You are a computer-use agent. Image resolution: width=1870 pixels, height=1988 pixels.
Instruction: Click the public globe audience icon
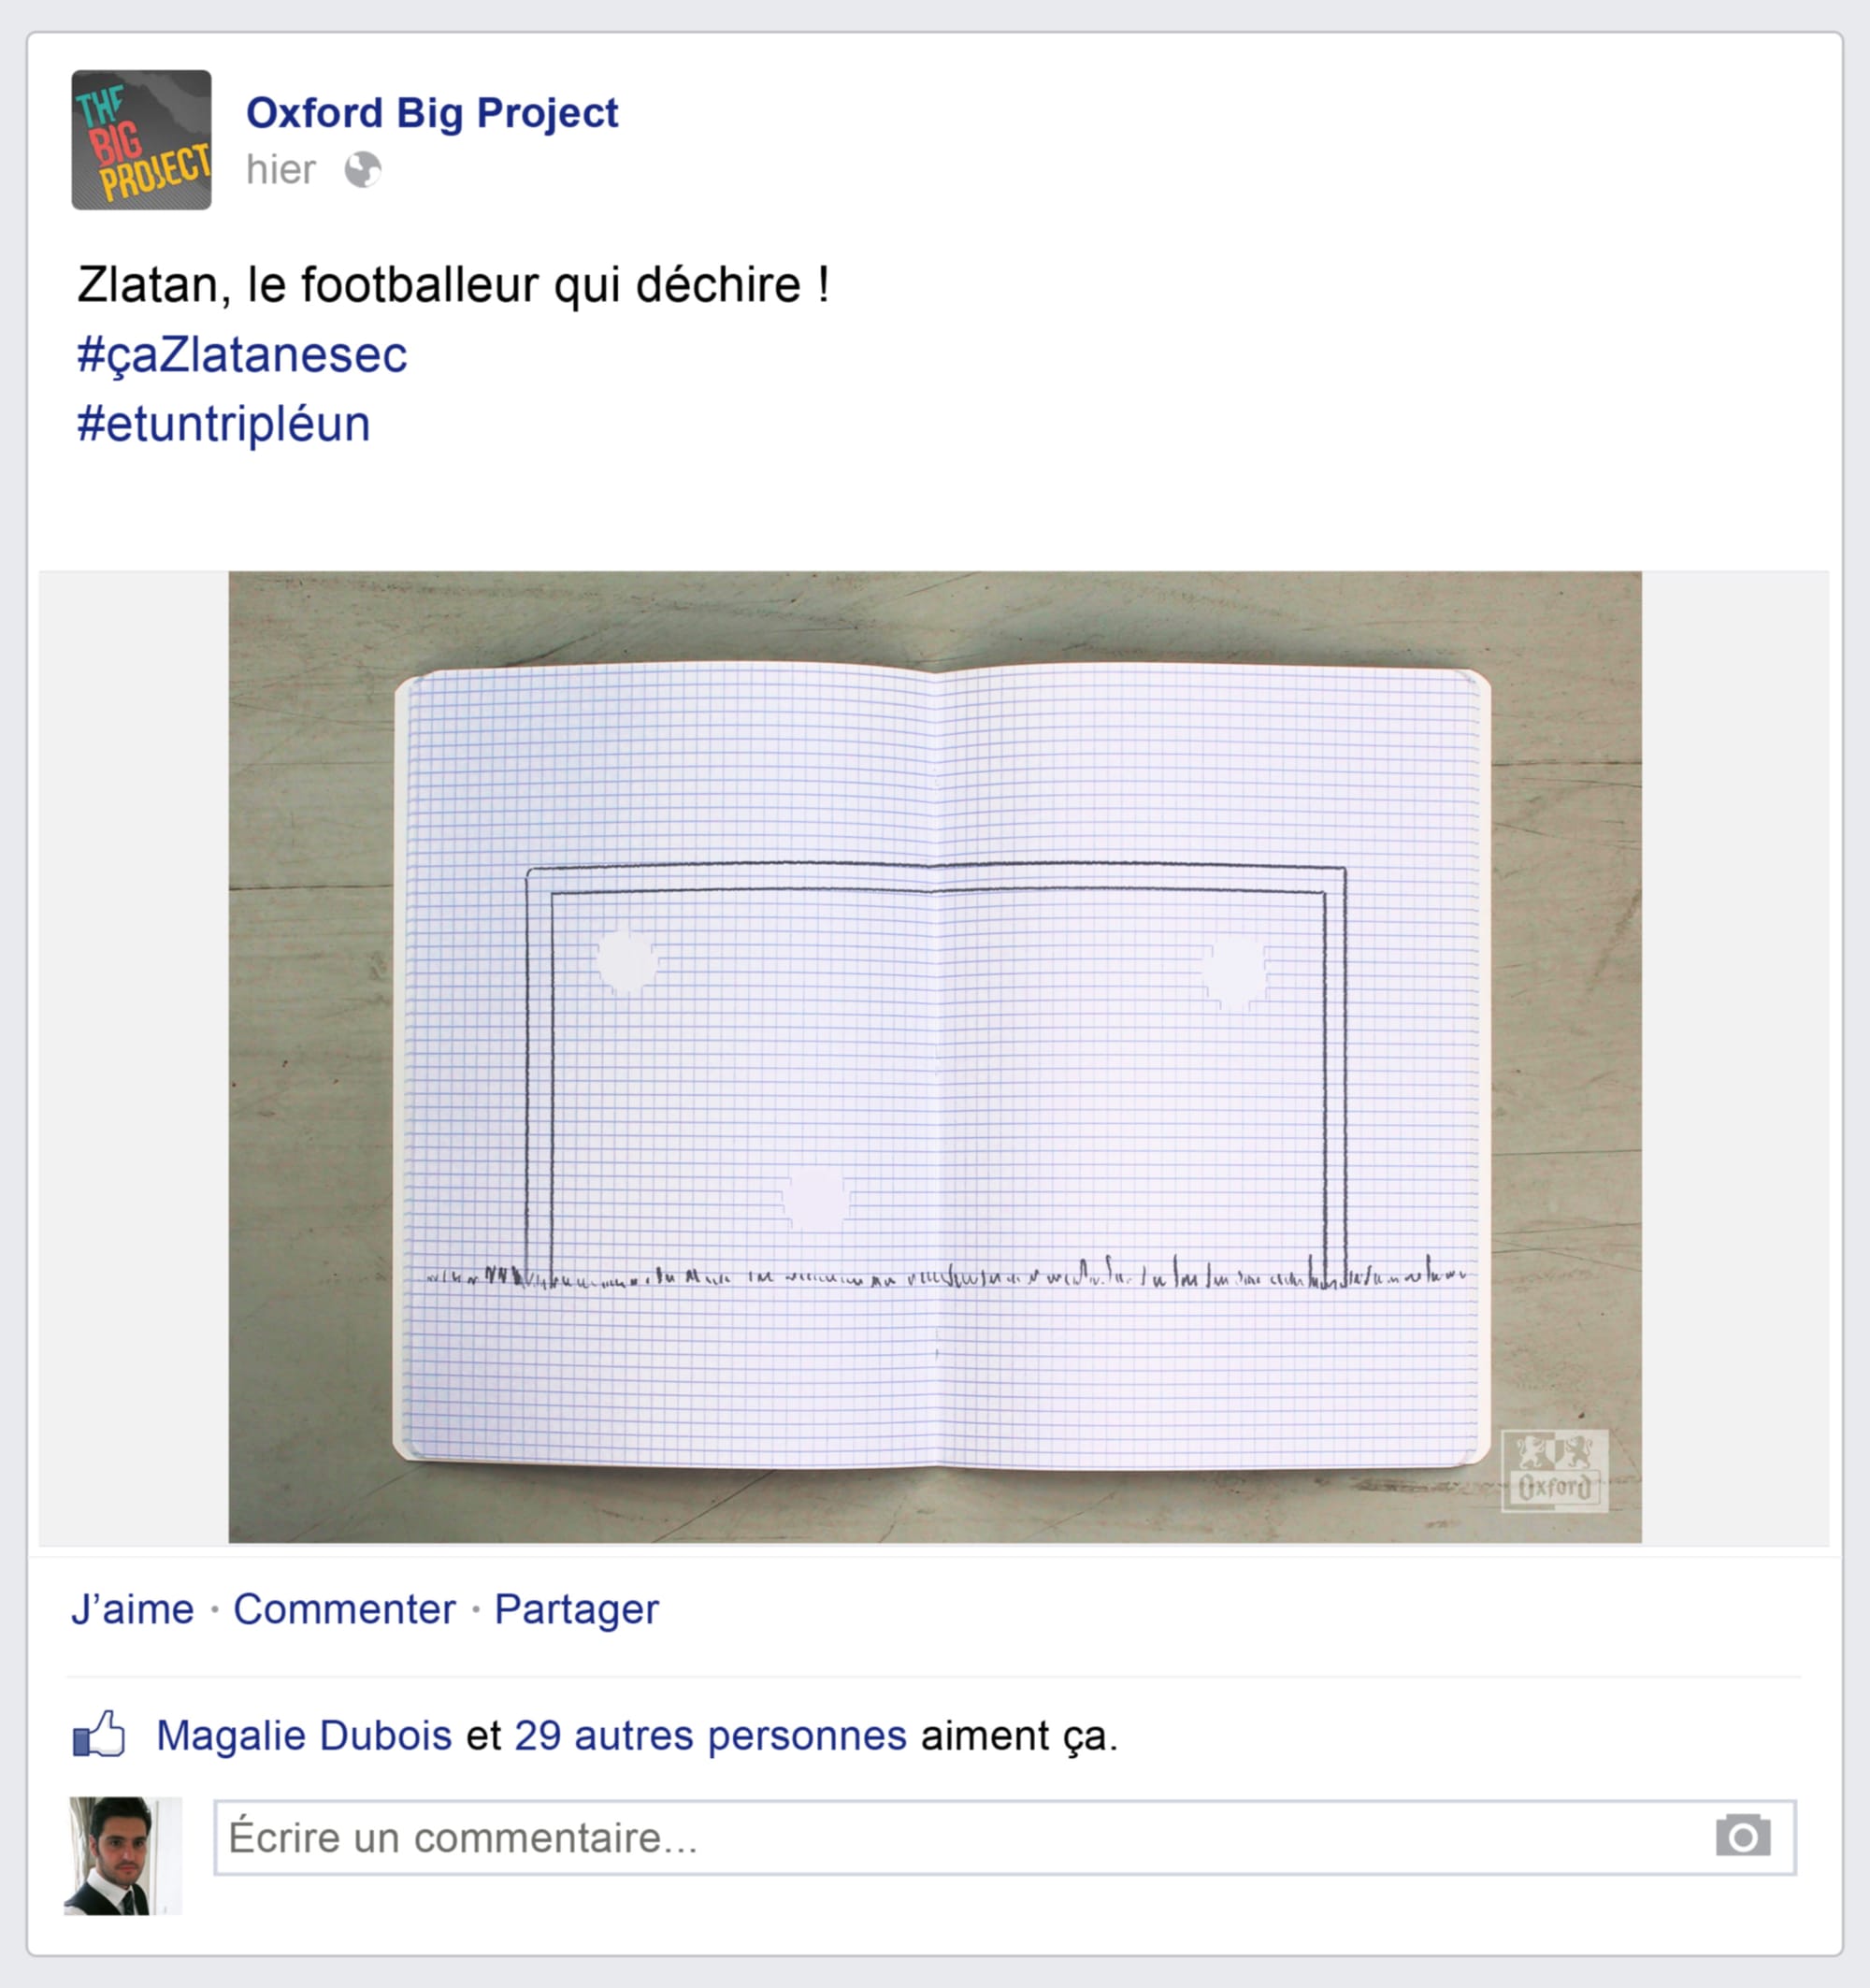363,170
